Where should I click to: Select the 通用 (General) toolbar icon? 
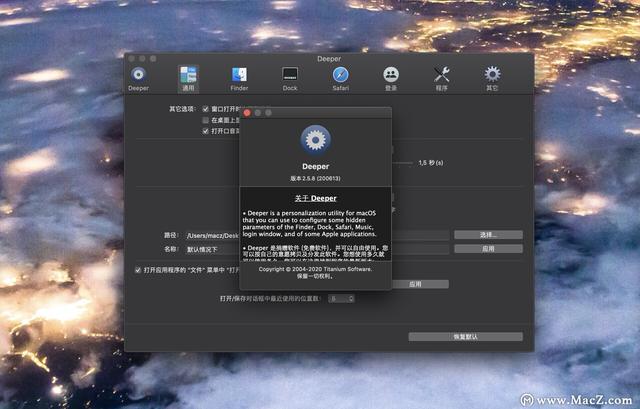coord(188,77)
